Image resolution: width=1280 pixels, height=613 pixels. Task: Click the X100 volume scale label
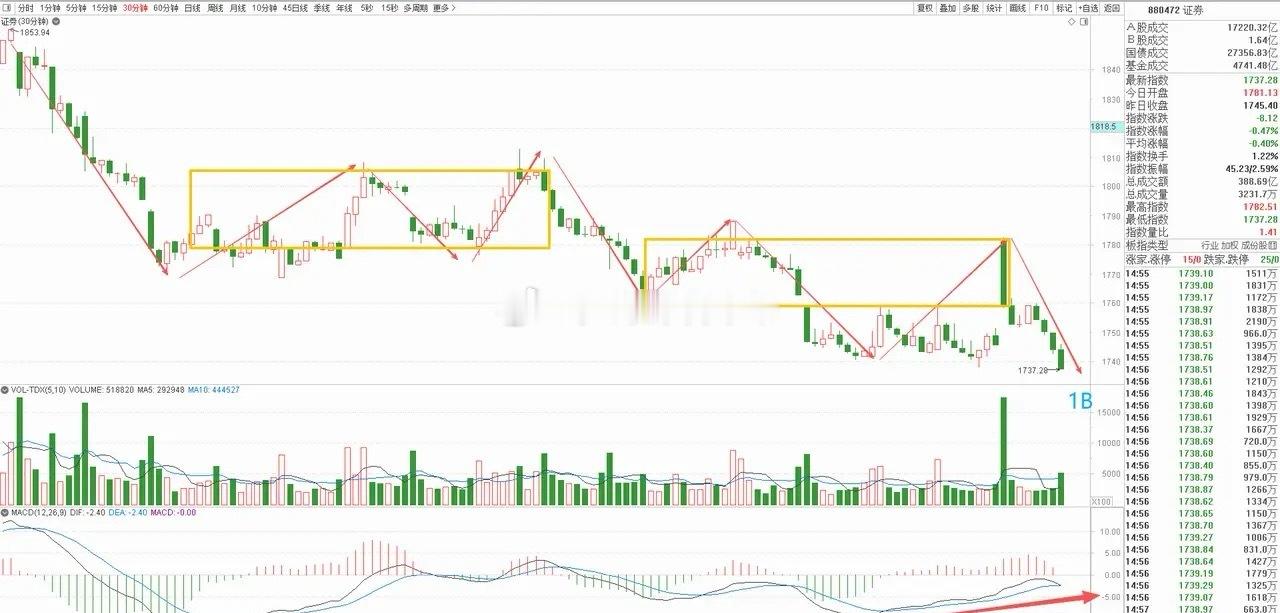point(1102,501)
